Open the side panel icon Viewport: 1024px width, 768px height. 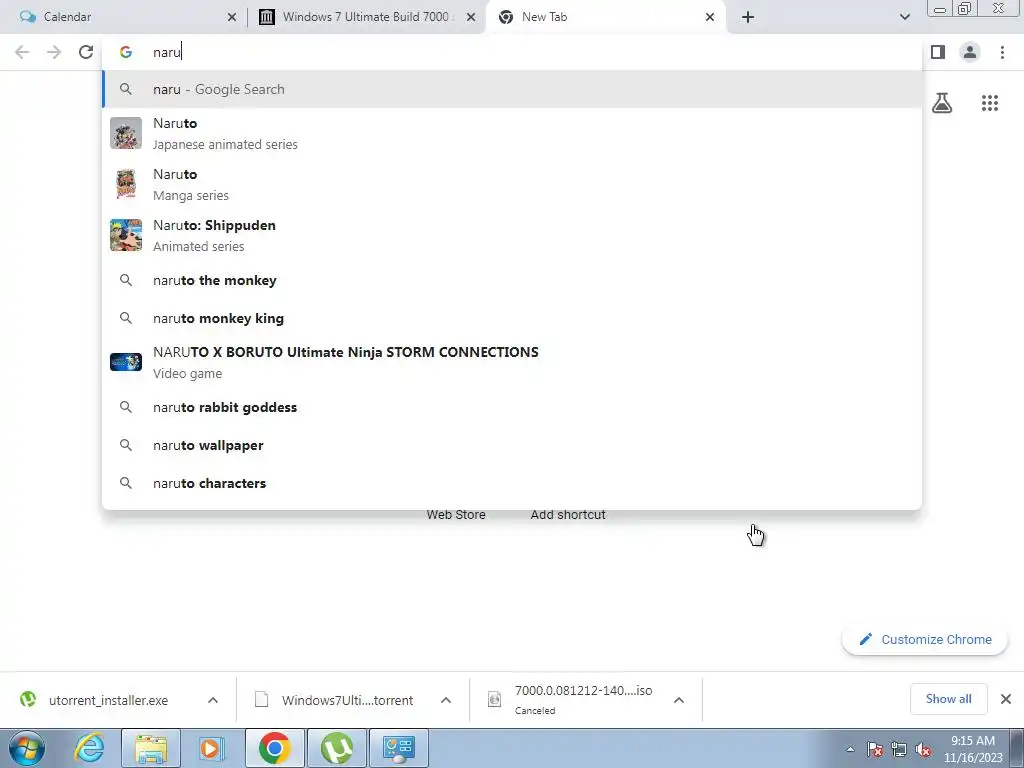(938, 52)
